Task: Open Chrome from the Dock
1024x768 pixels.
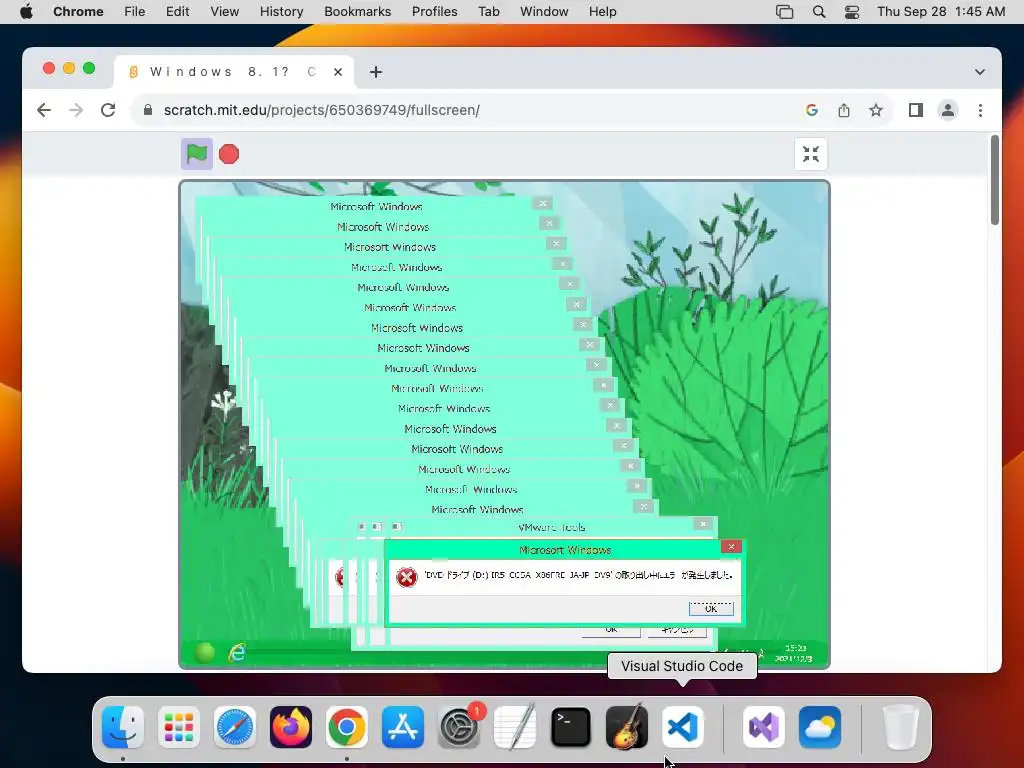Action: (x=347, y=727)
